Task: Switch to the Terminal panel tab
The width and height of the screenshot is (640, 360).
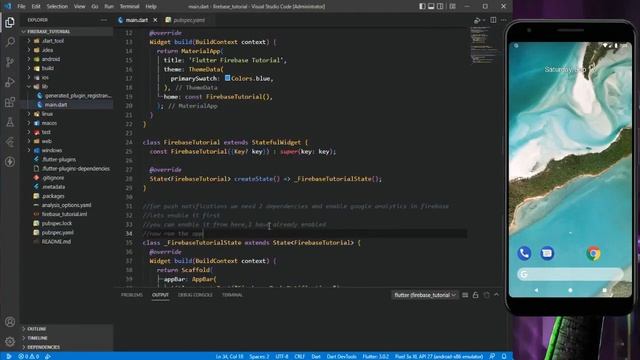Action: (x=232, y=295)
